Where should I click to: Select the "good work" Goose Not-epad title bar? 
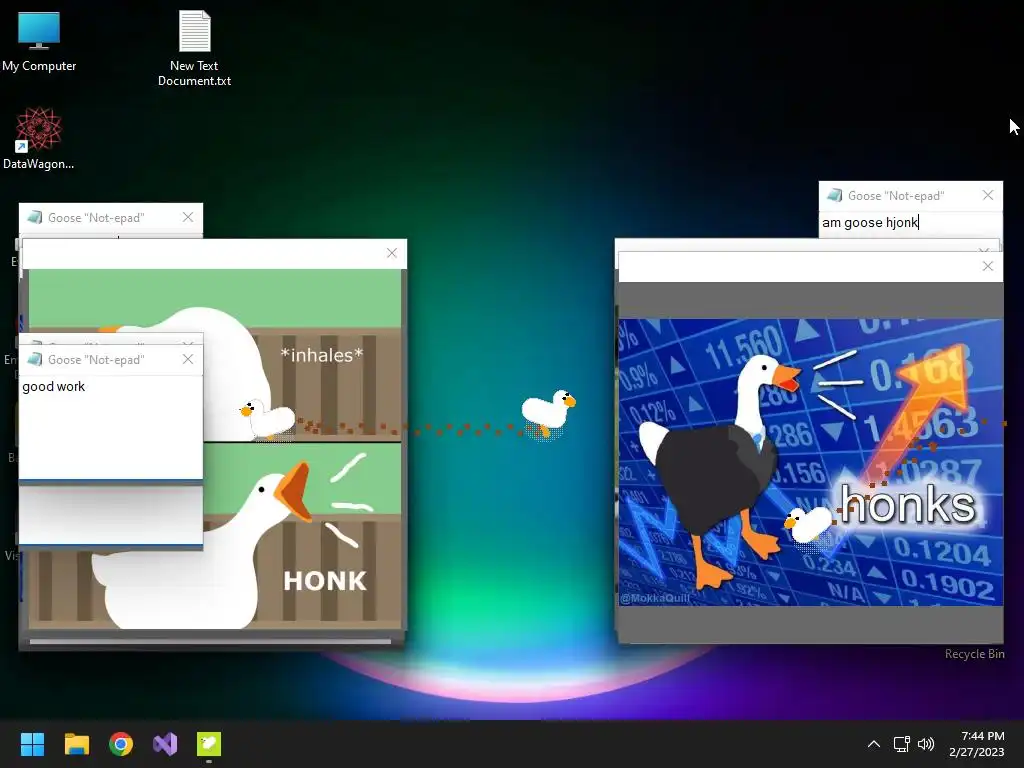(111, 359)
